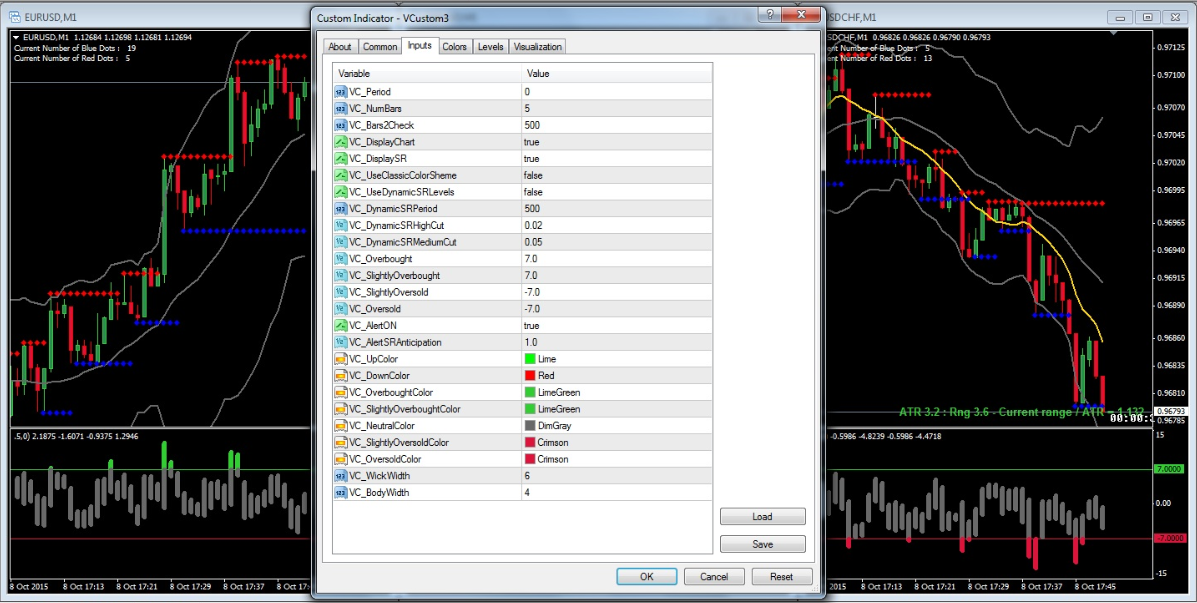This screenshot has height=603, width=1197.
Task: Click the VC_AlertON boolean icon
Action: pyautogui.click(x=340, y=325)
